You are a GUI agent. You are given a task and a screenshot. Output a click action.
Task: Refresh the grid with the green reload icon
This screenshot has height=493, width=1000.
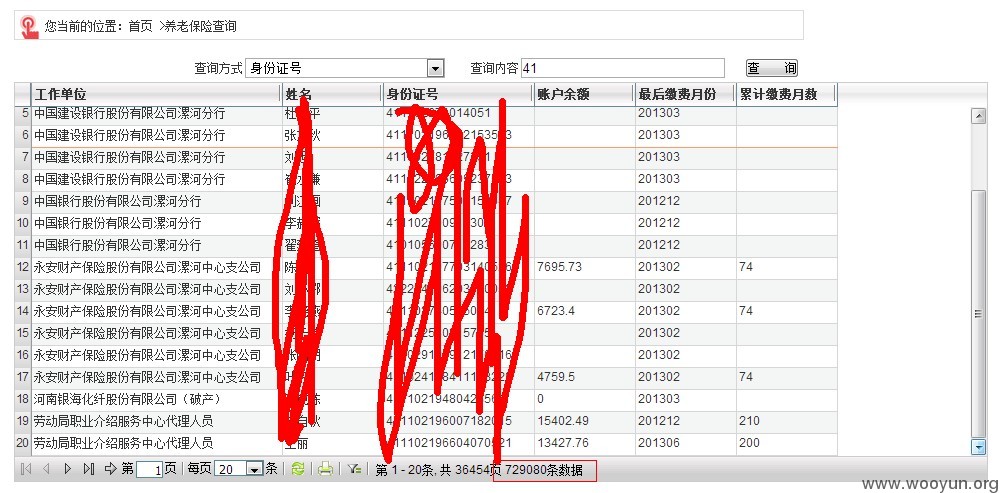pos(298,469)
